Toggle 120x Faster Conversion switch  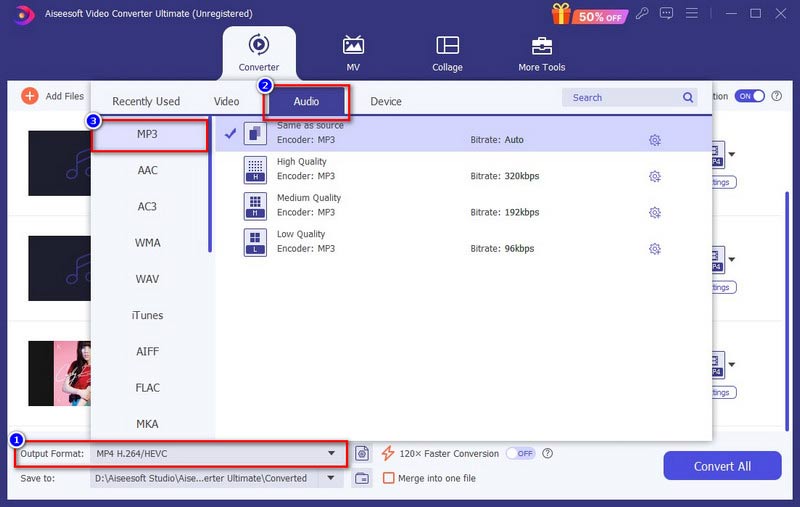[520, 453]
